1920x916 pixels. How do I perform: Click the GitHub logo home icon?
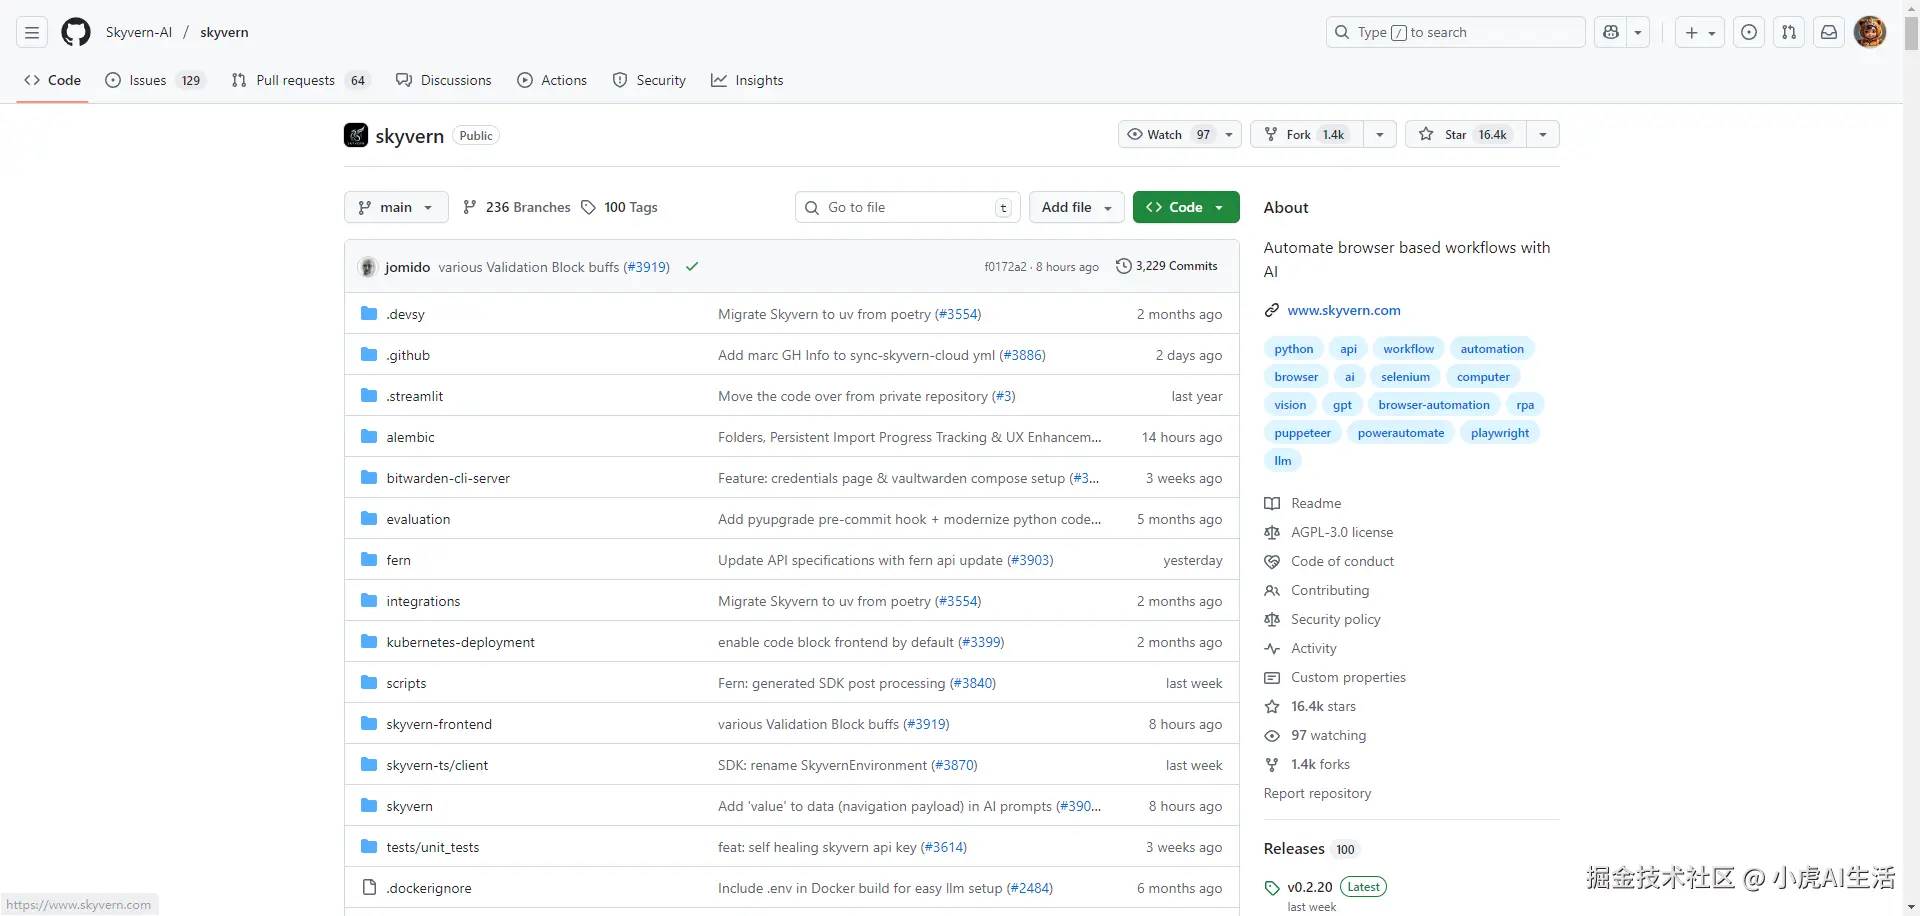pos(76,33)
